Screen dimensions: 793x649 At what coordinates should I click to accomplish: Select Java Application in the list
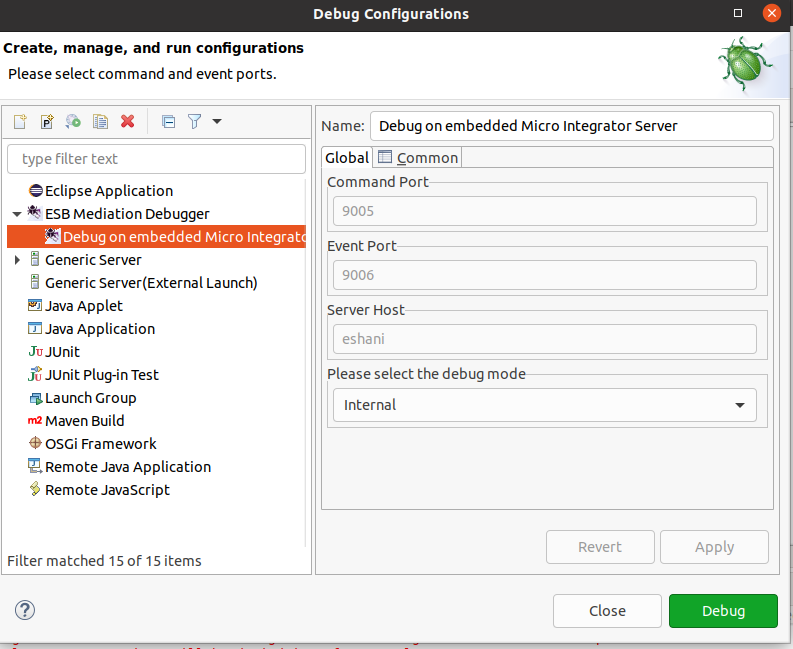coord(100,329)
